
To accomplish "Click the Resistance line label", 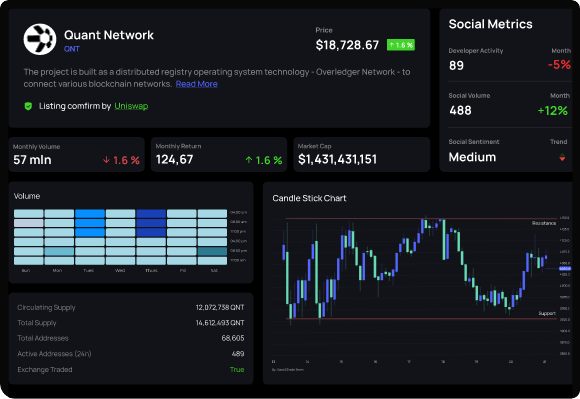I will 544,223.
